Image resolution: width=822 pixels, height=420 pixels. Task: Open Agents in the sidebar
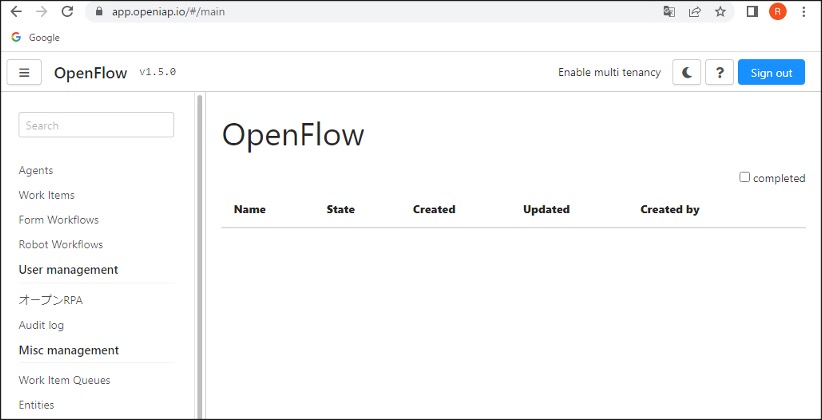(x=36, y=170)
